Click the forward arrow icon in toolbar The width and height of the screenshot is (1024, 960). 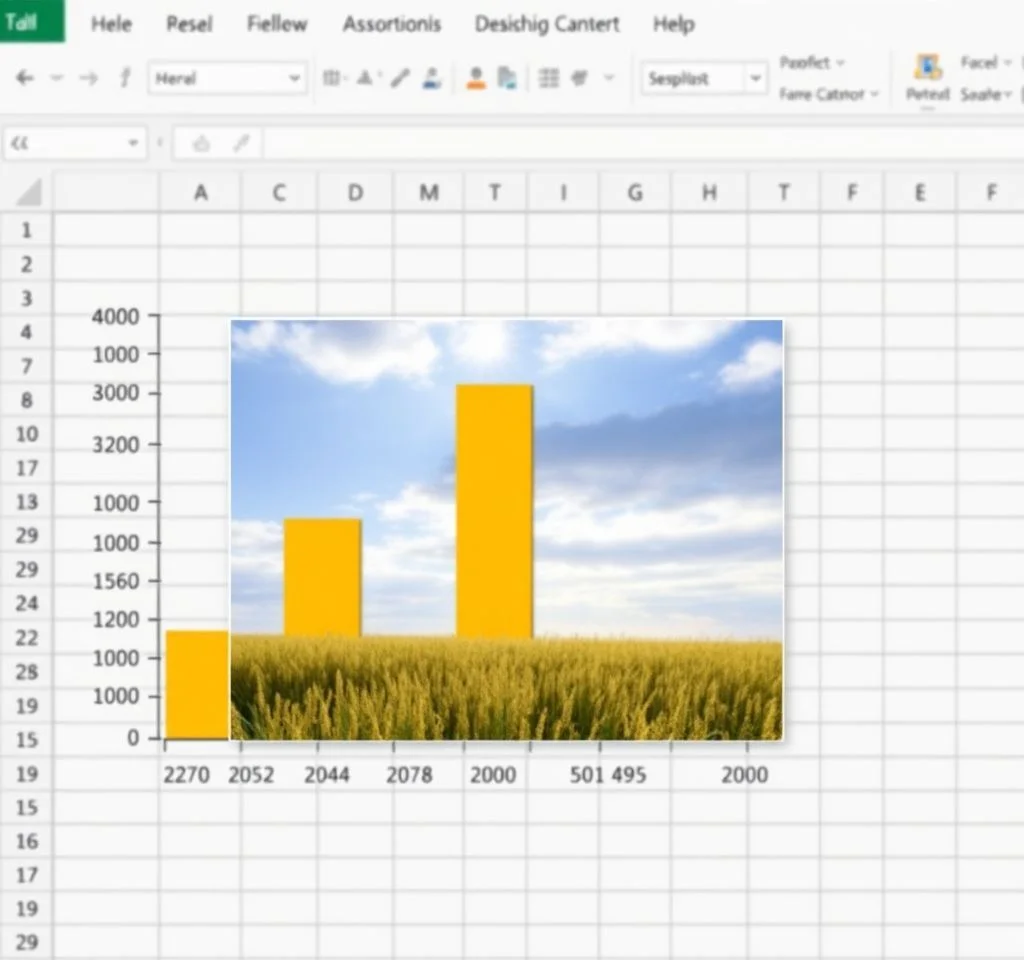89,78
